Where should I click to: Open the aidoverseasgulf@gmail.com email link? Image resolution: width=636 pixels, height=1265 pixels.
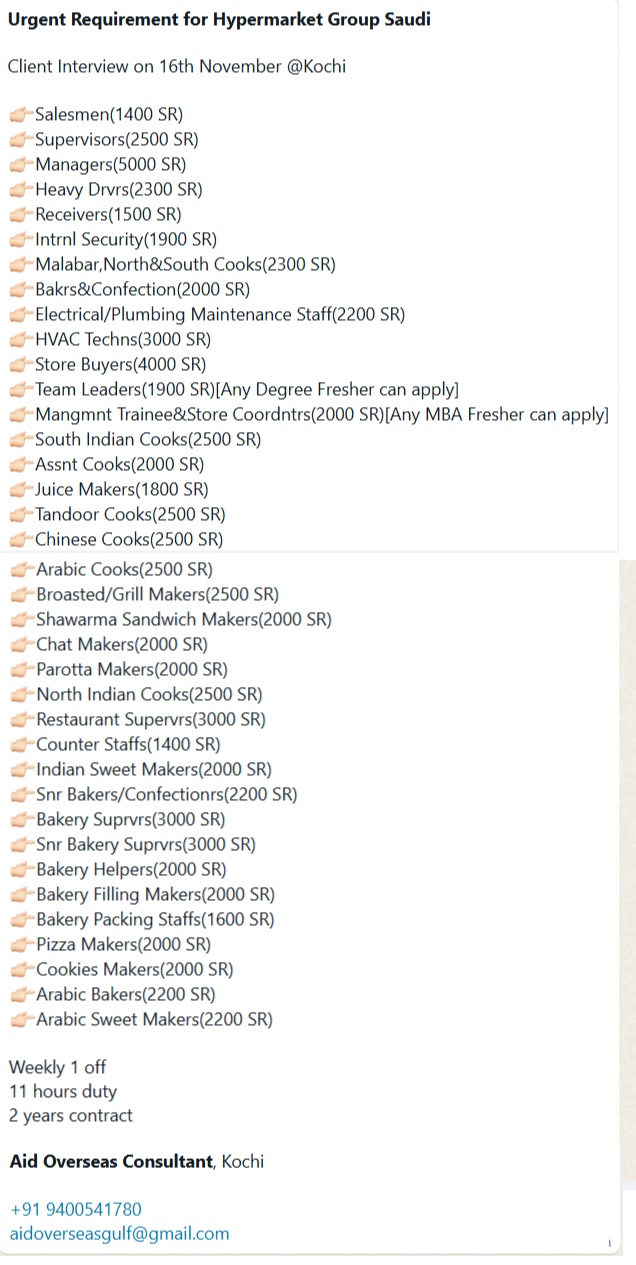pyautogui.click(x=119, y=1234)
